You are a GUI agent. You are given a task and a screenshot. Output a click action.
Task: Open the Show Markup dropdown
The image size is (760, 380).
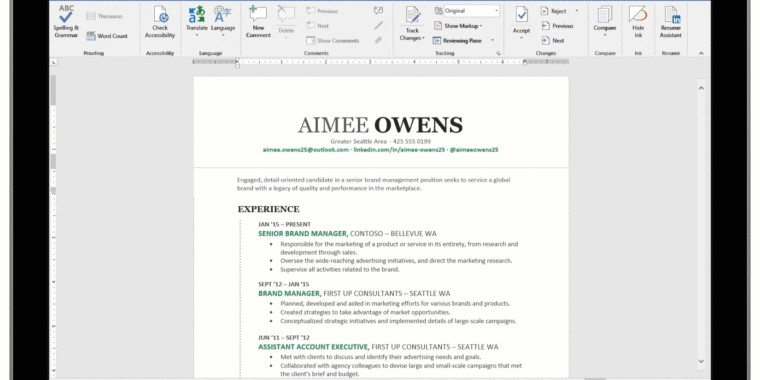click(x=458, y=26)
